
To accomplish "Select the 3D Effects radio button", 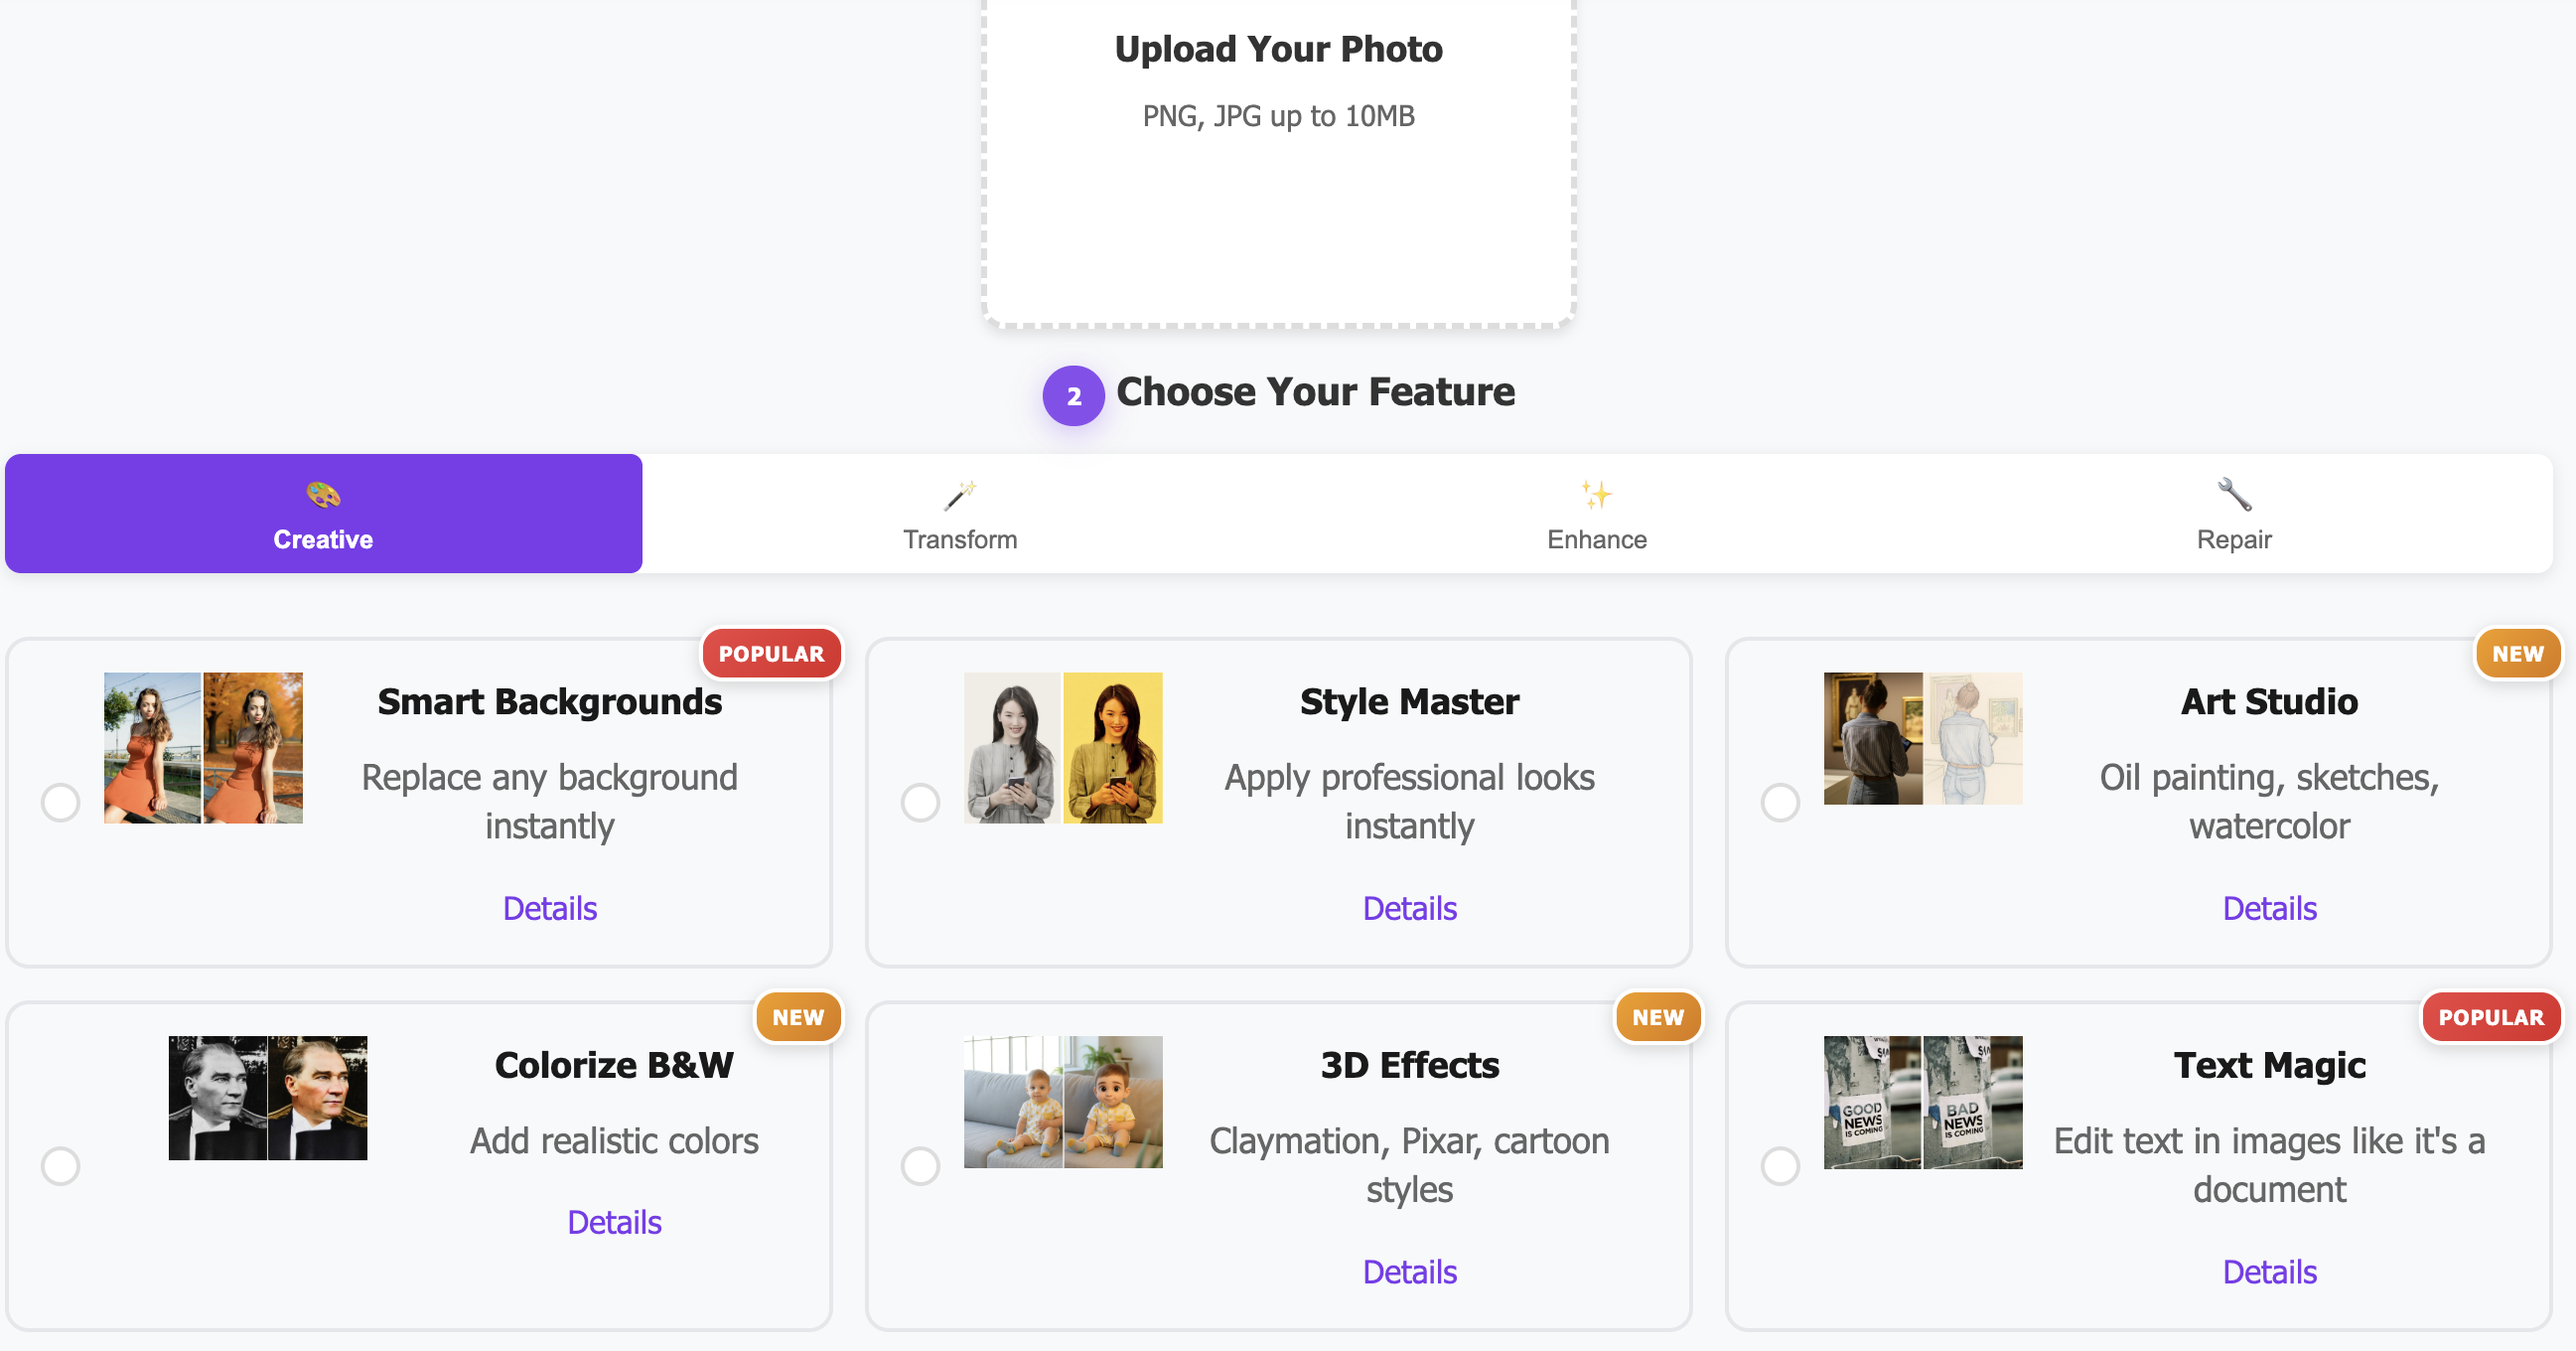I will coord(920,1165).
